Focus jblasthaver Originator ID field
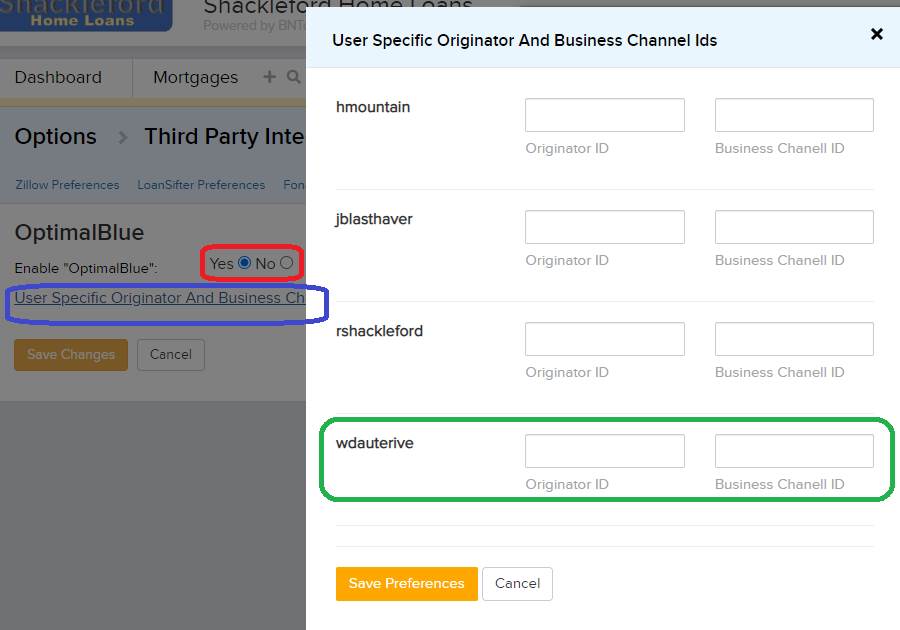Screen dimensions: 900x630 (604, 227)
